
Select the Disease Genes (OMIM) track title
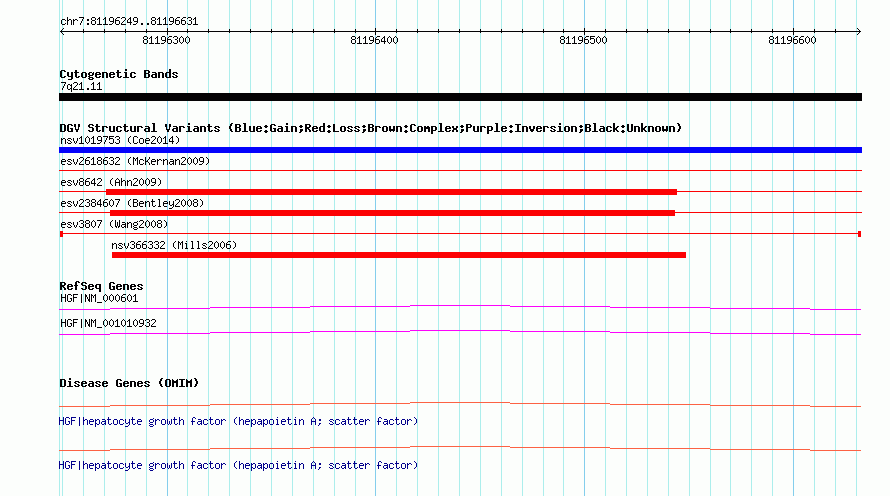[129, 384]
